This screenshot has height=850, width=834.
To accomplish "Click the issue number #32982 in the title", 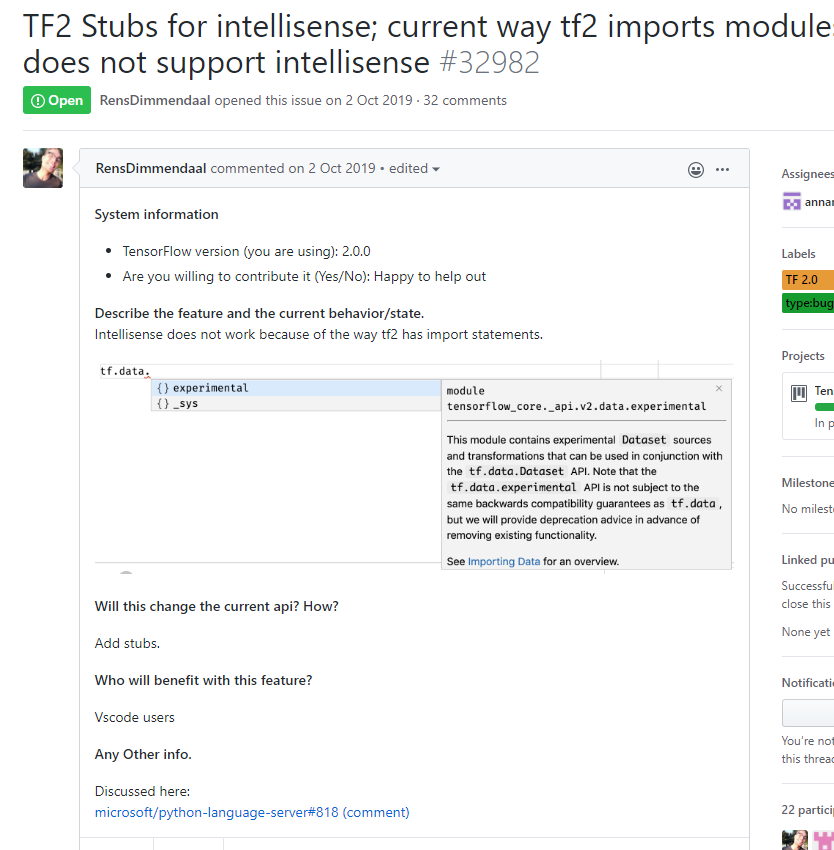I will pos(490,60).
